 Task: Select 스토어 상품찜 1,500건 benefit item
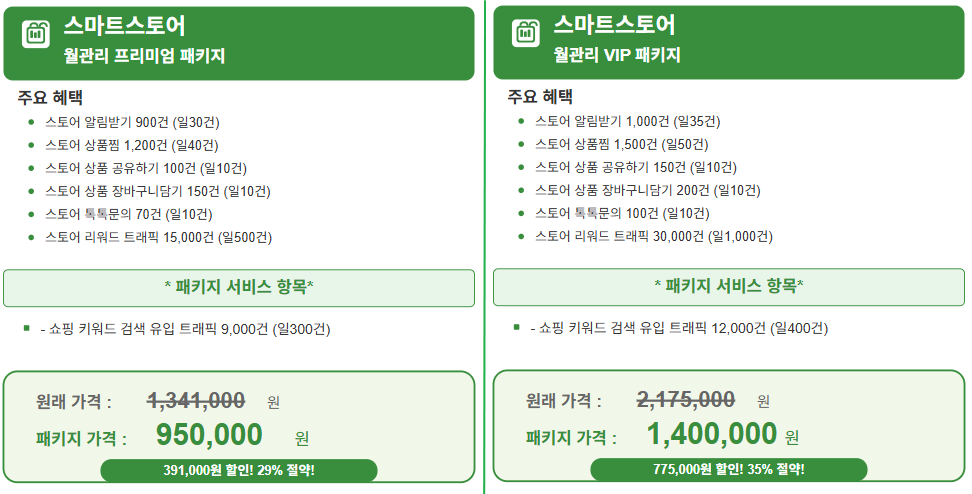pyautogui.click(x=622, y=144)
